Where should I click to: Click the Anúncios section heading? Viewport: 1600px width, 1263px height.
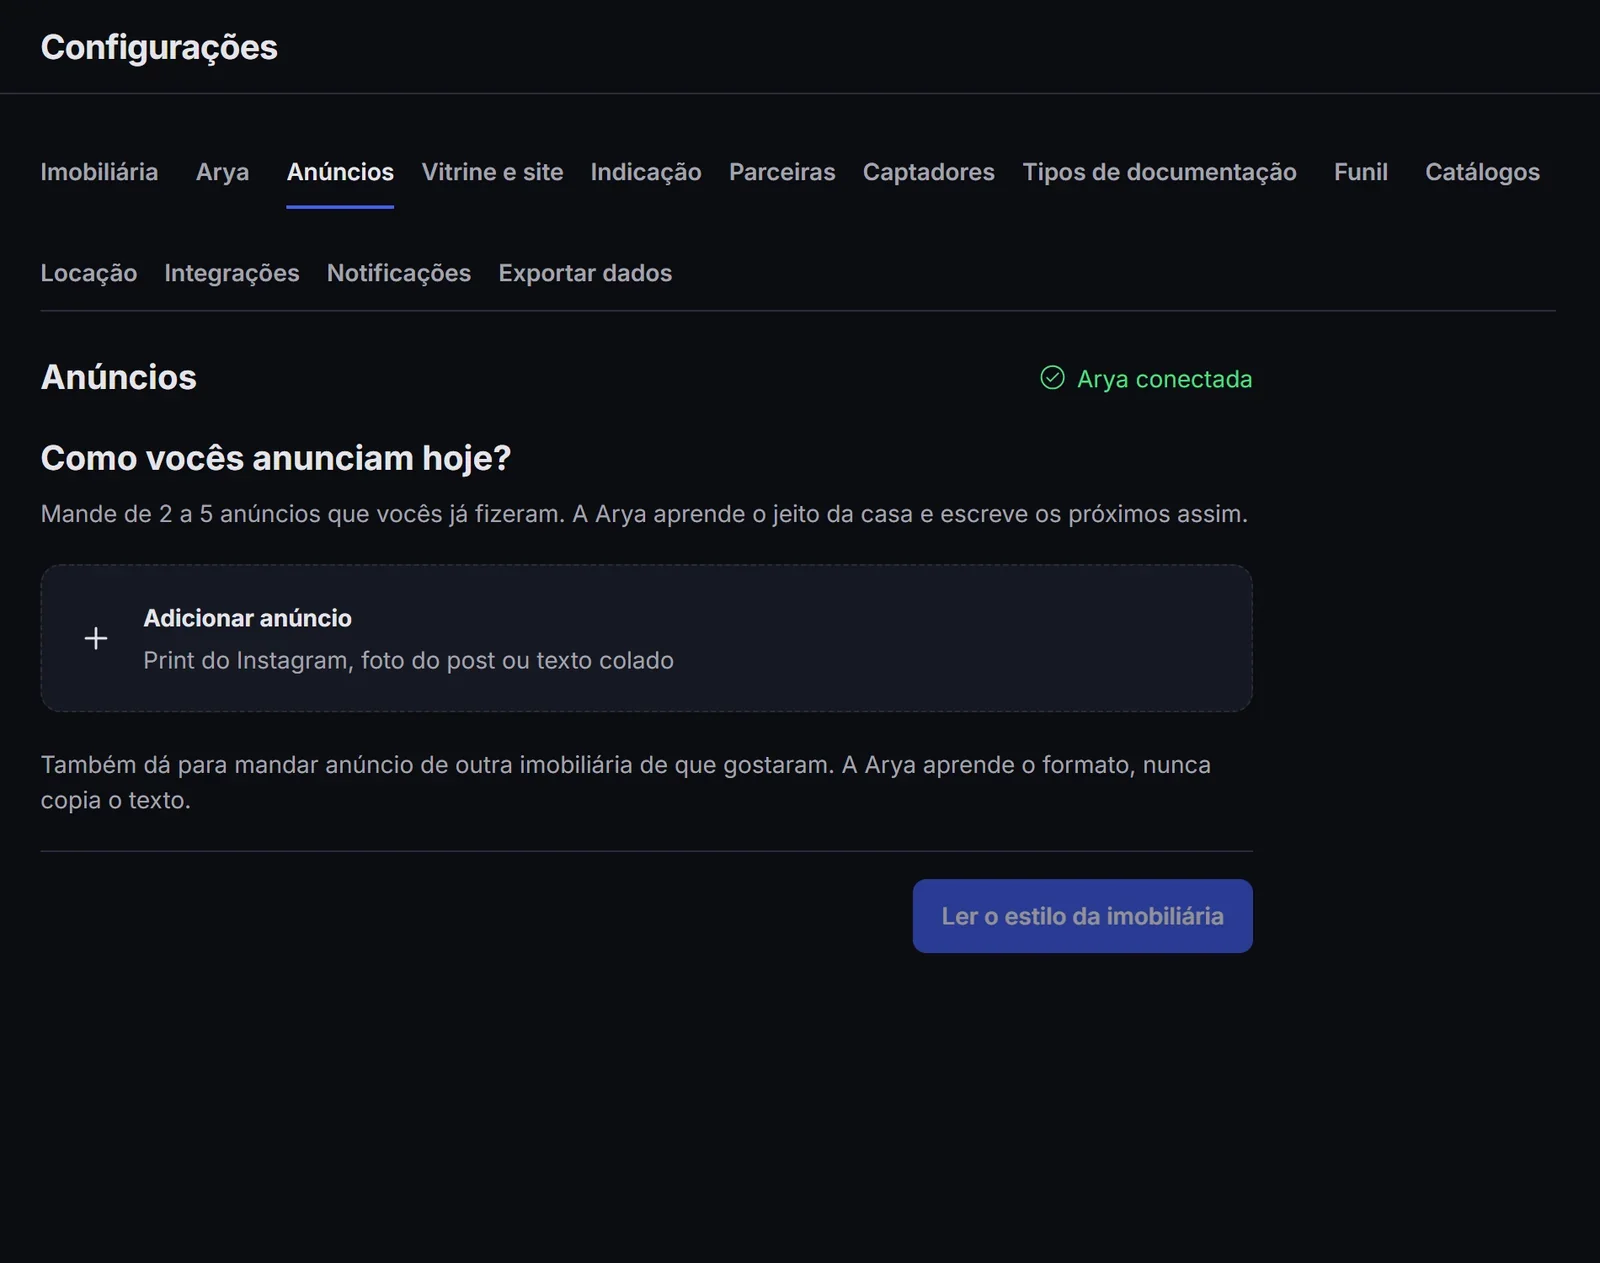[119, 377]
